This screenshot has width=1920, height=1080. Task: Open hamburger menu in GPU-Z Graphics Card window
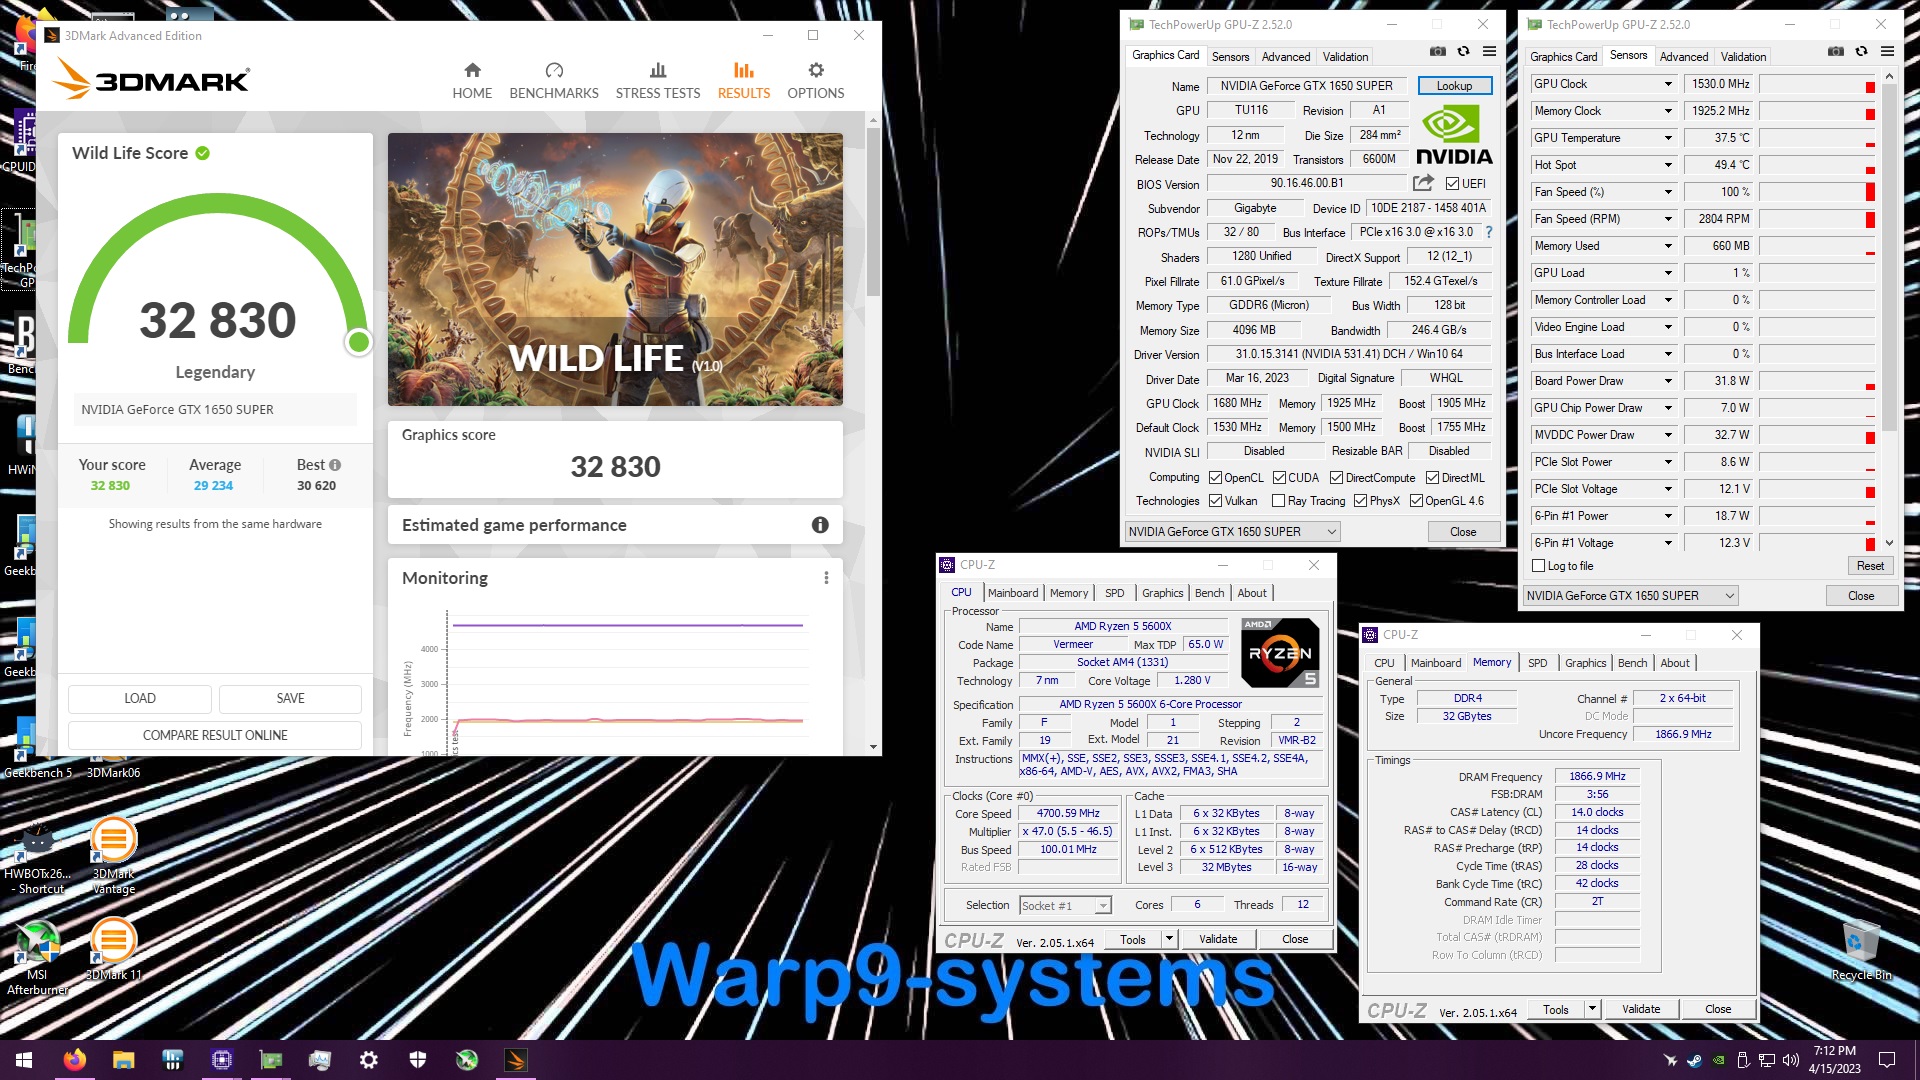click(1489, 52)
